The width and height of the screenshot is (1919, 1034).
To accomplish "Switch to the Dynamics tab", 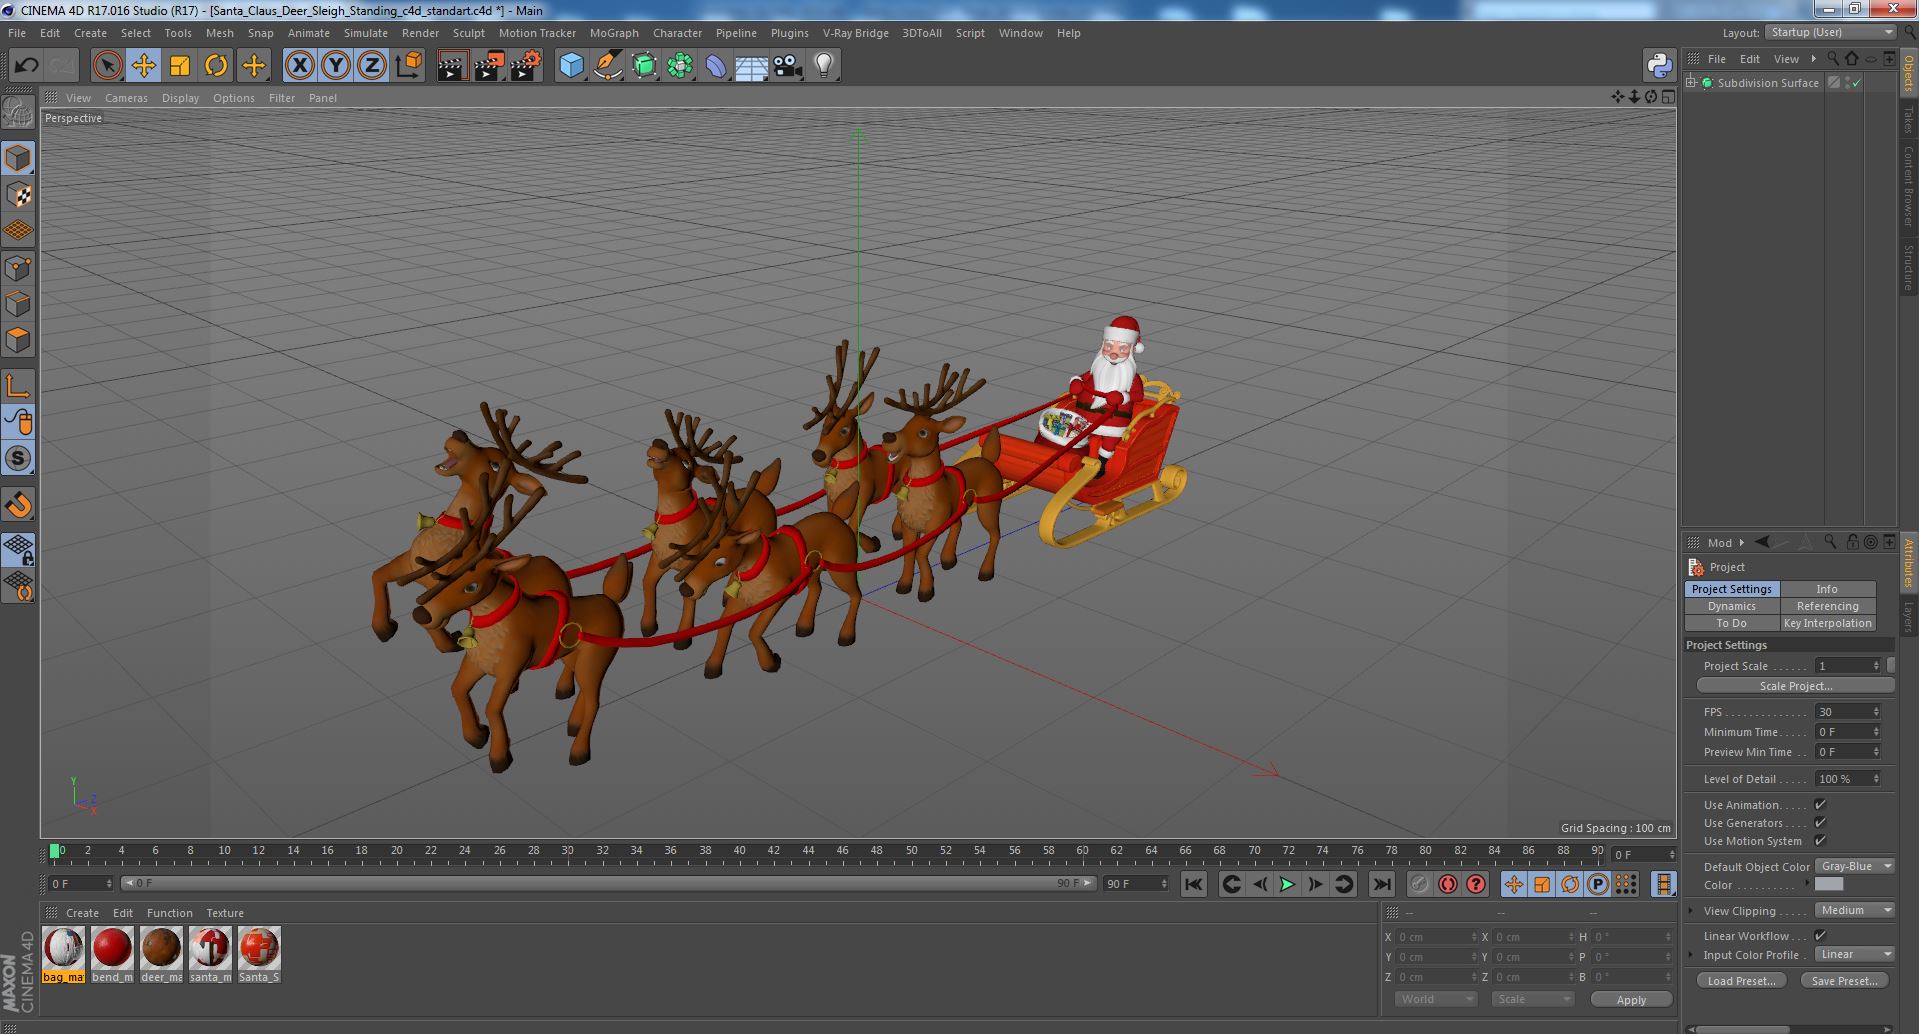I will (1732, 606).
